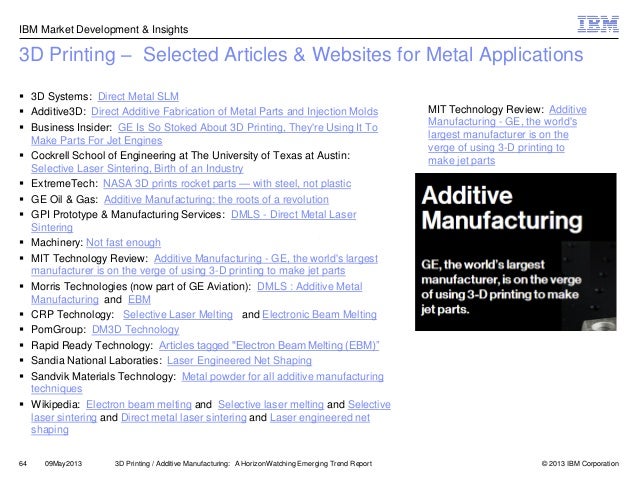Click the 09May2013 date in footer
The height and width of the screenshot is (479, 638).
[63, 464]
